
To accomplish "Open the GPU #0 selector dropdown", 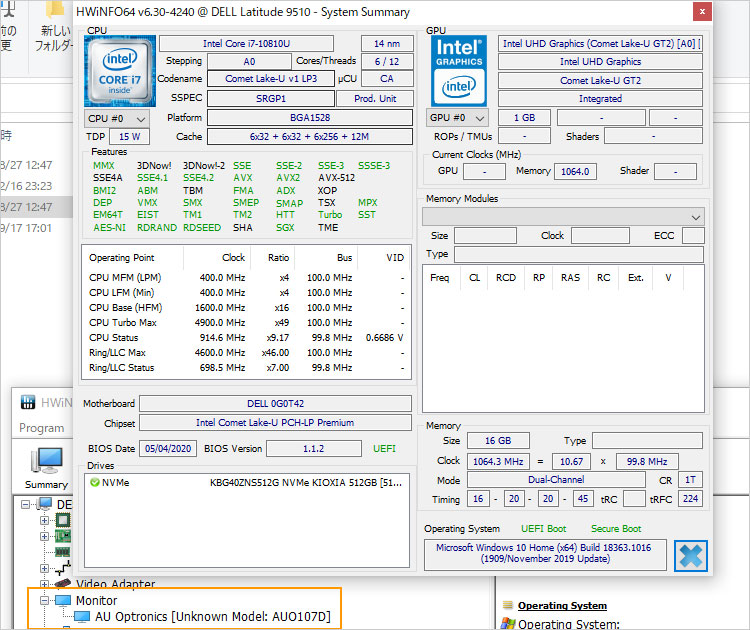I will pyautogui.click(x=457, y=117).
